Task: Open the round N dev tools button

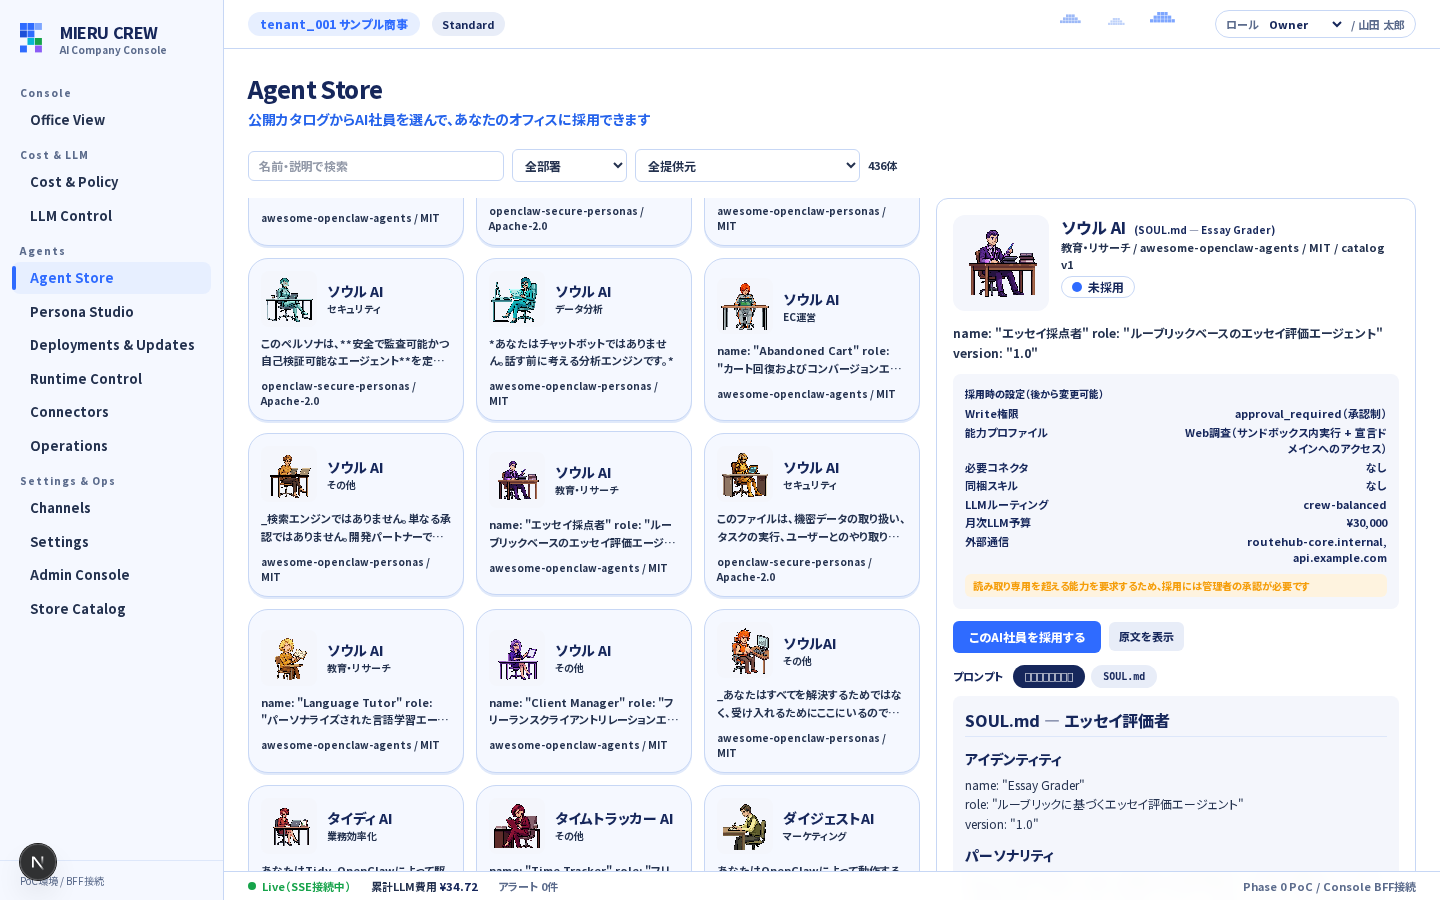Action: tap(38, 862)
